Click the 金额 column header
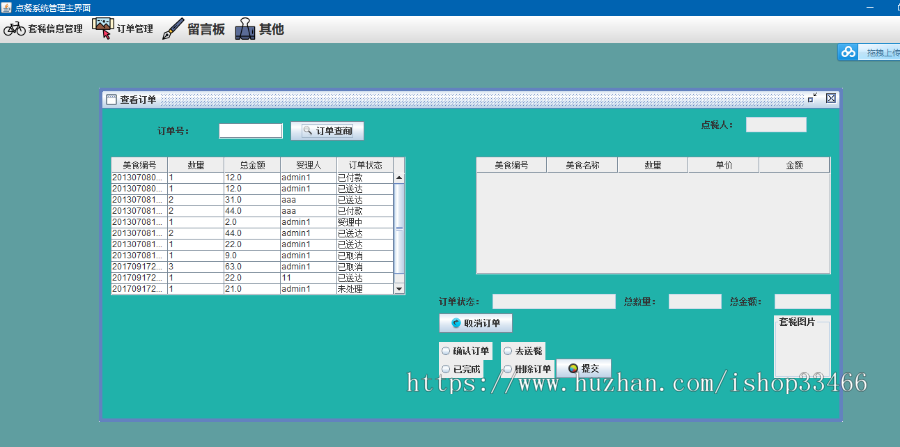Image resolution: width=900 pixels, height=447 pixels. (x=794, y=165)
